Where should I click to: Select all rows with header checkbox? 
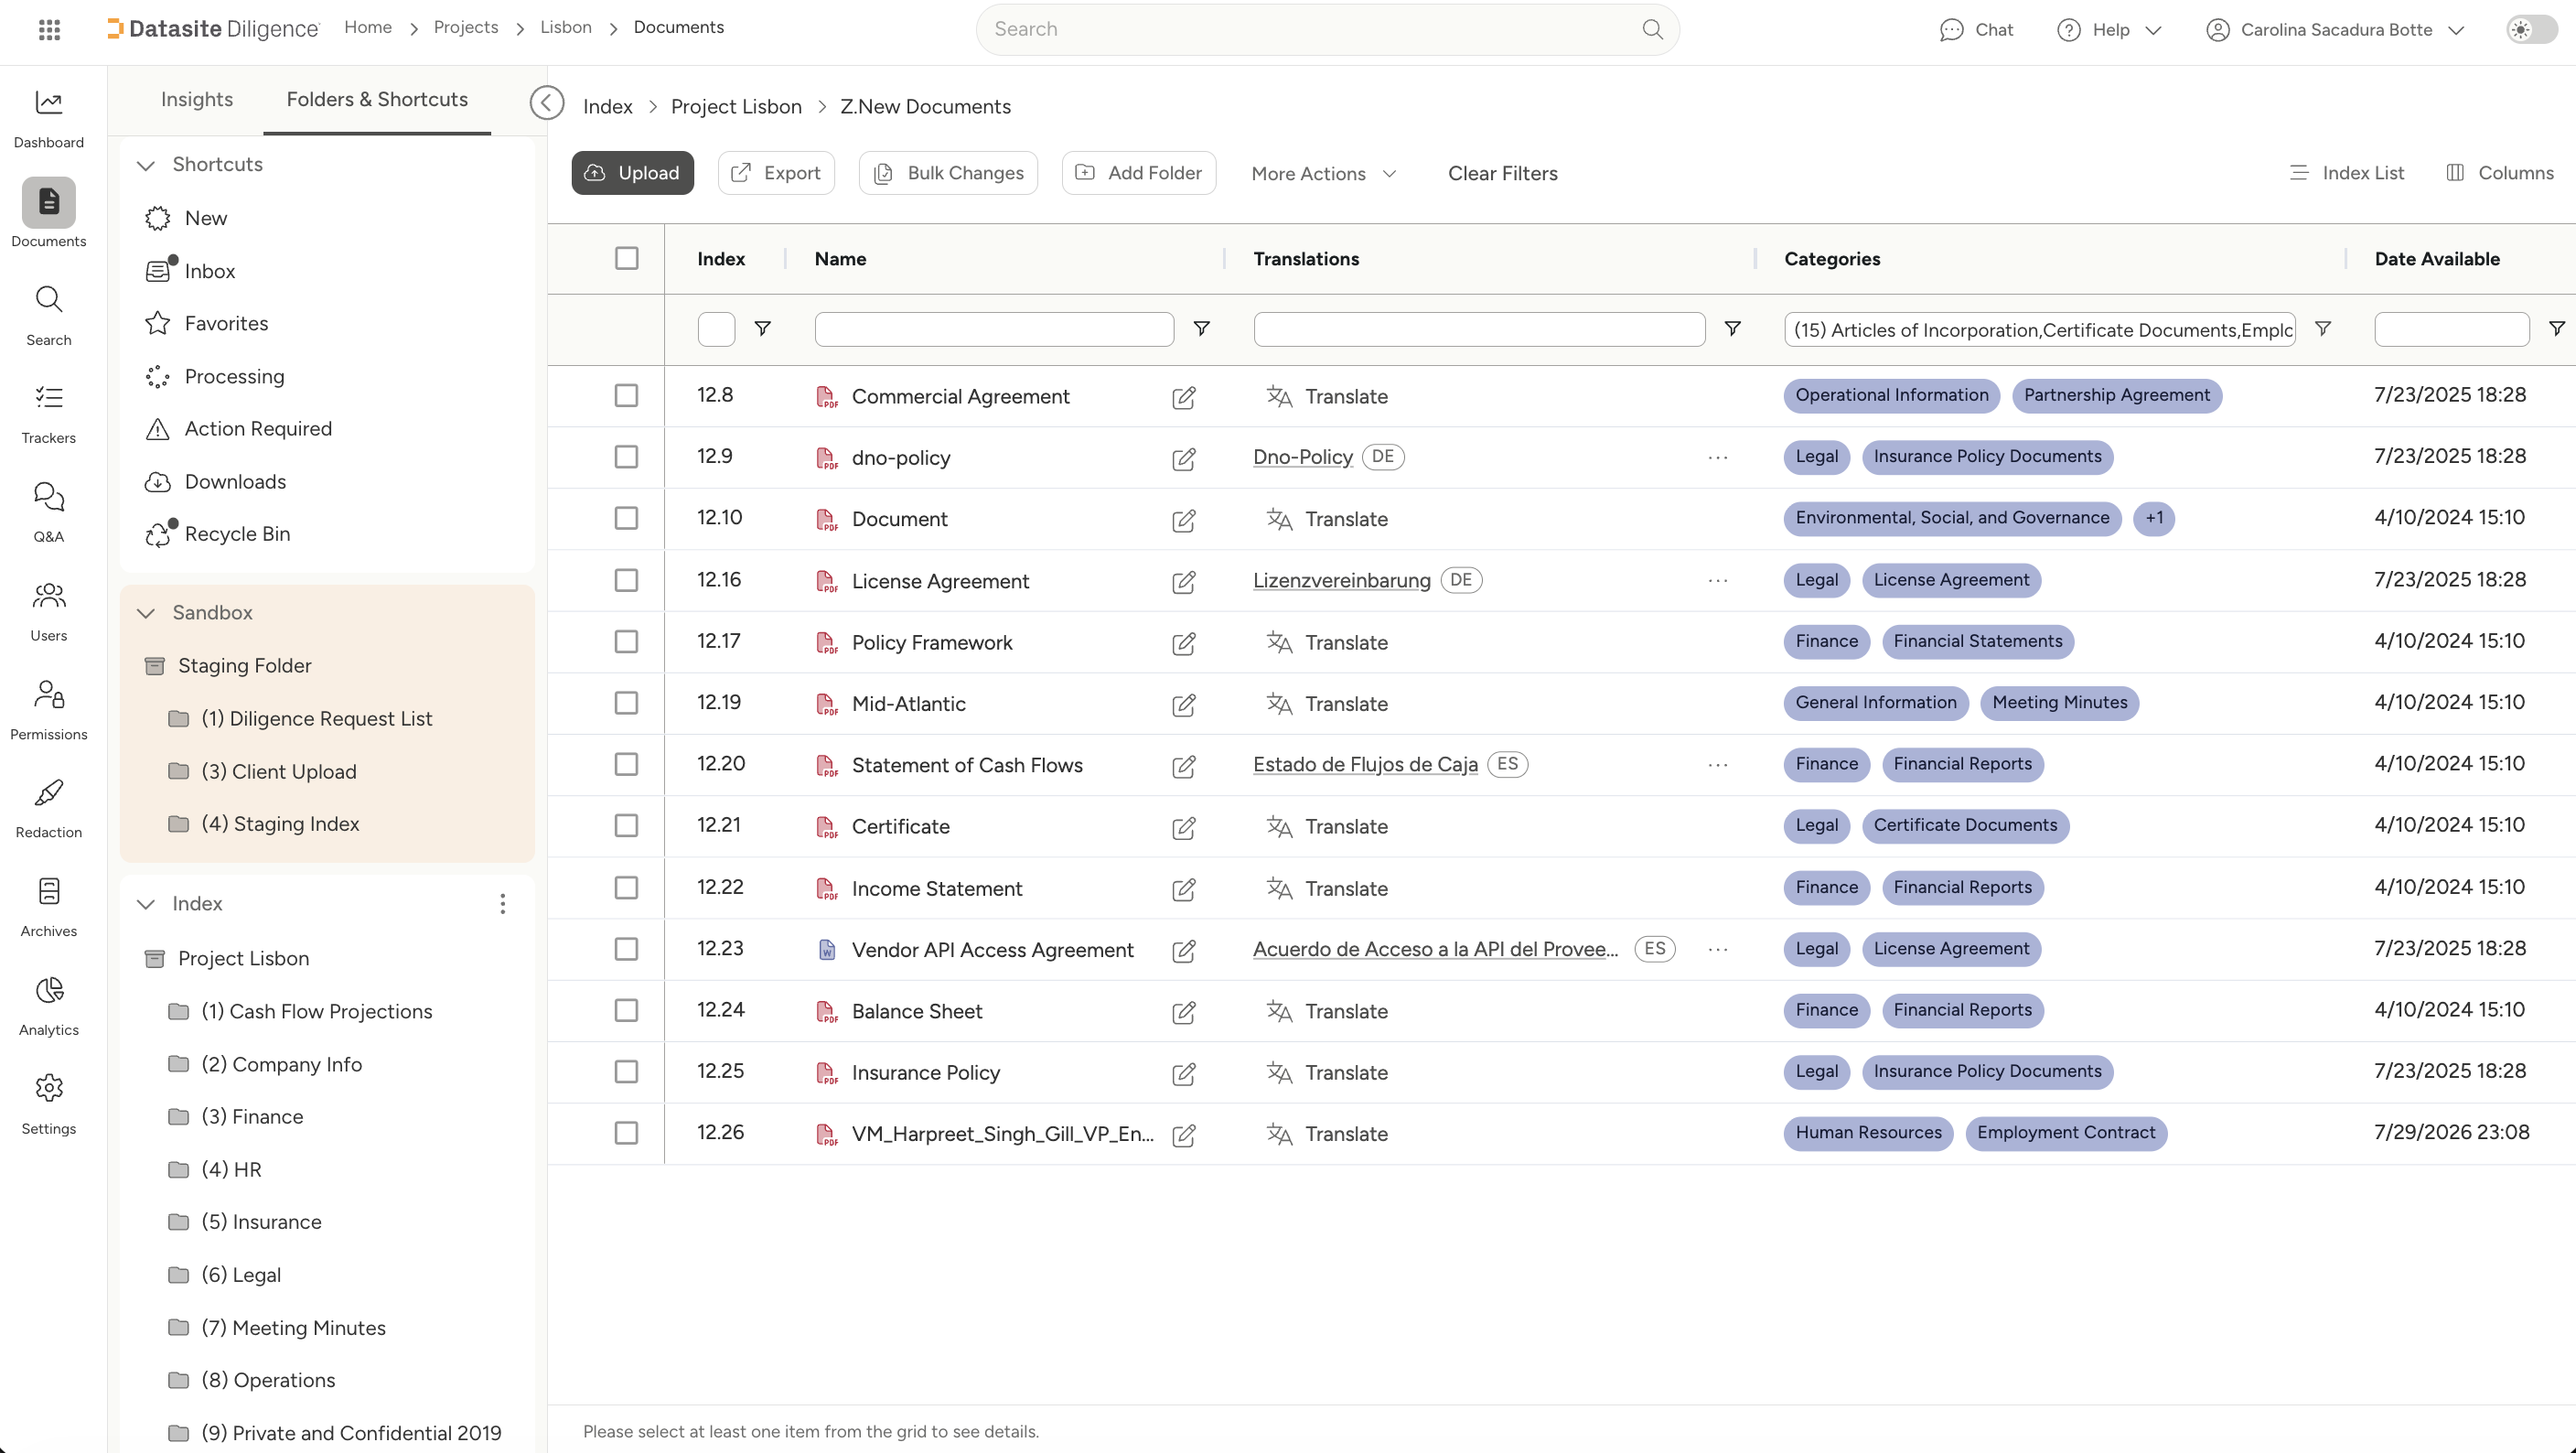(627, 258)
